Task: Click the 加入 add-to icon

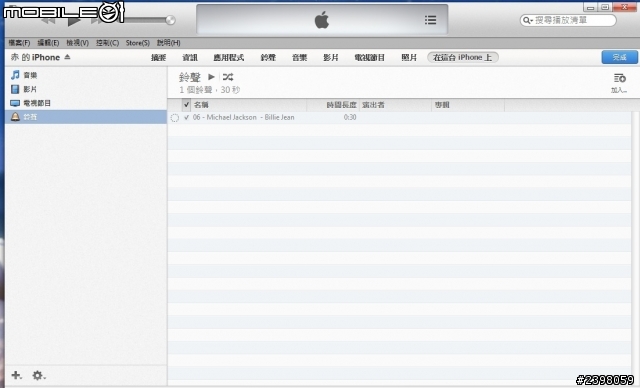Action: [619, 83]
